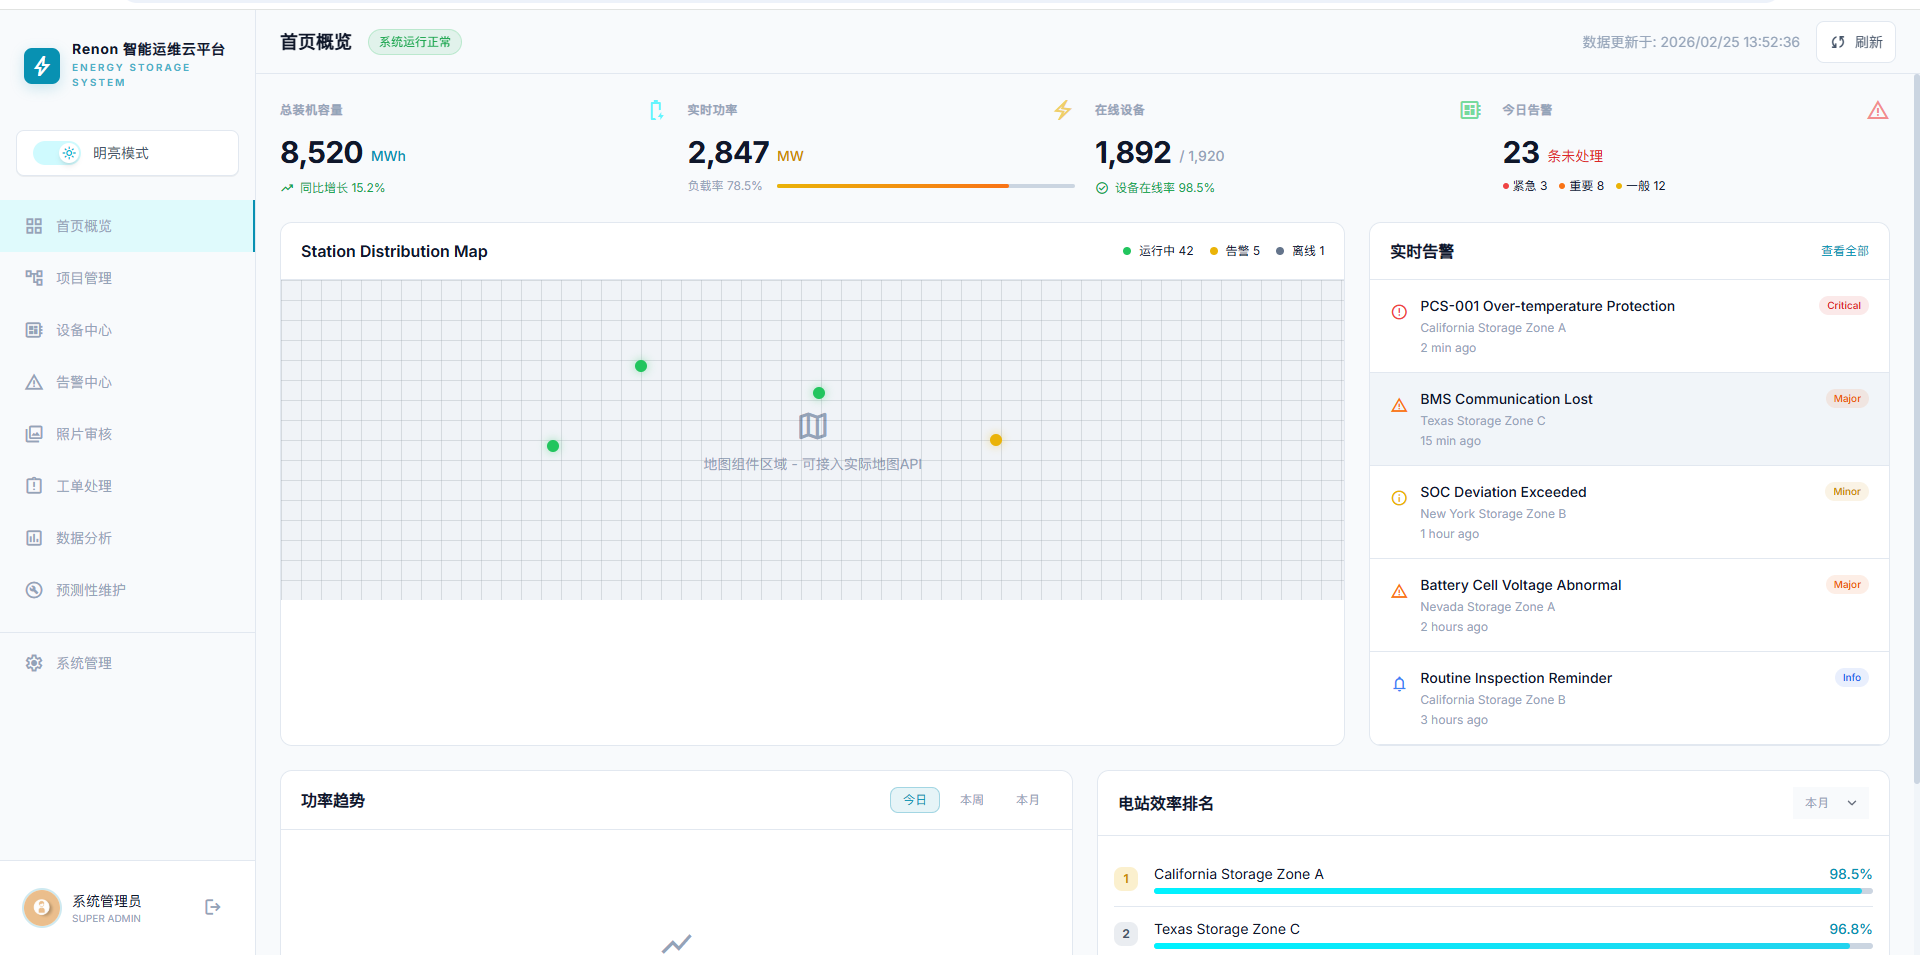Click the logout icon beside the admin name
The height and width of the screenshot is (955, 1920).
pos(212,907)
